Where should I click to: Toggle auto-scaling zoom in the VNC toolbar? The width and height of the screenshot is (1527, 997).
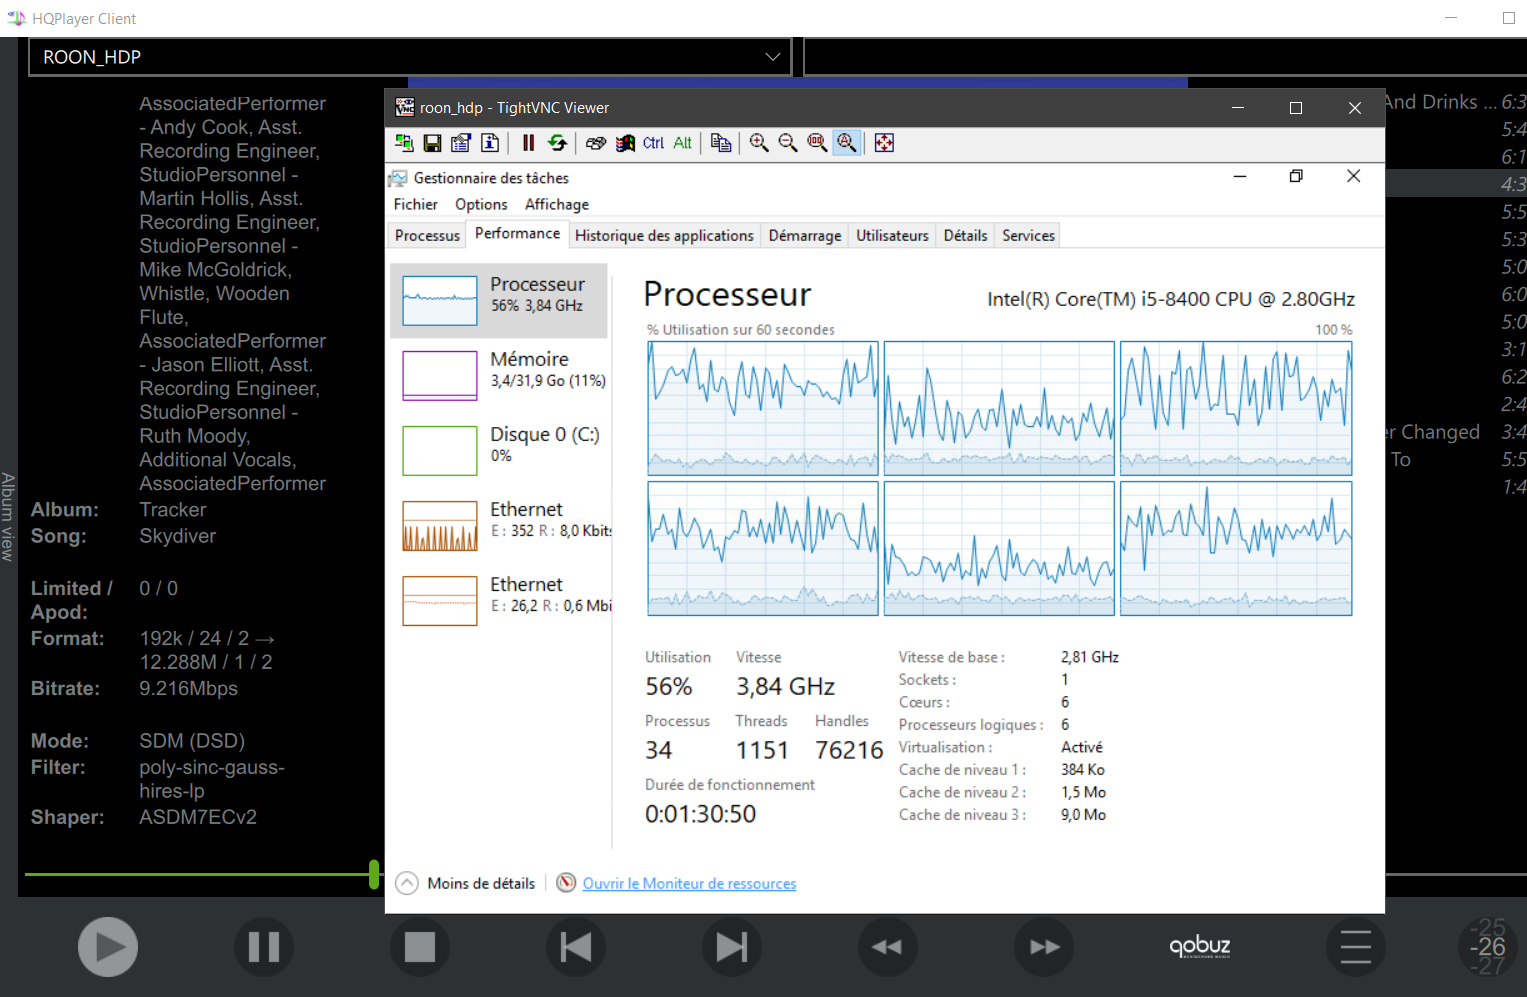click(847, 143)
